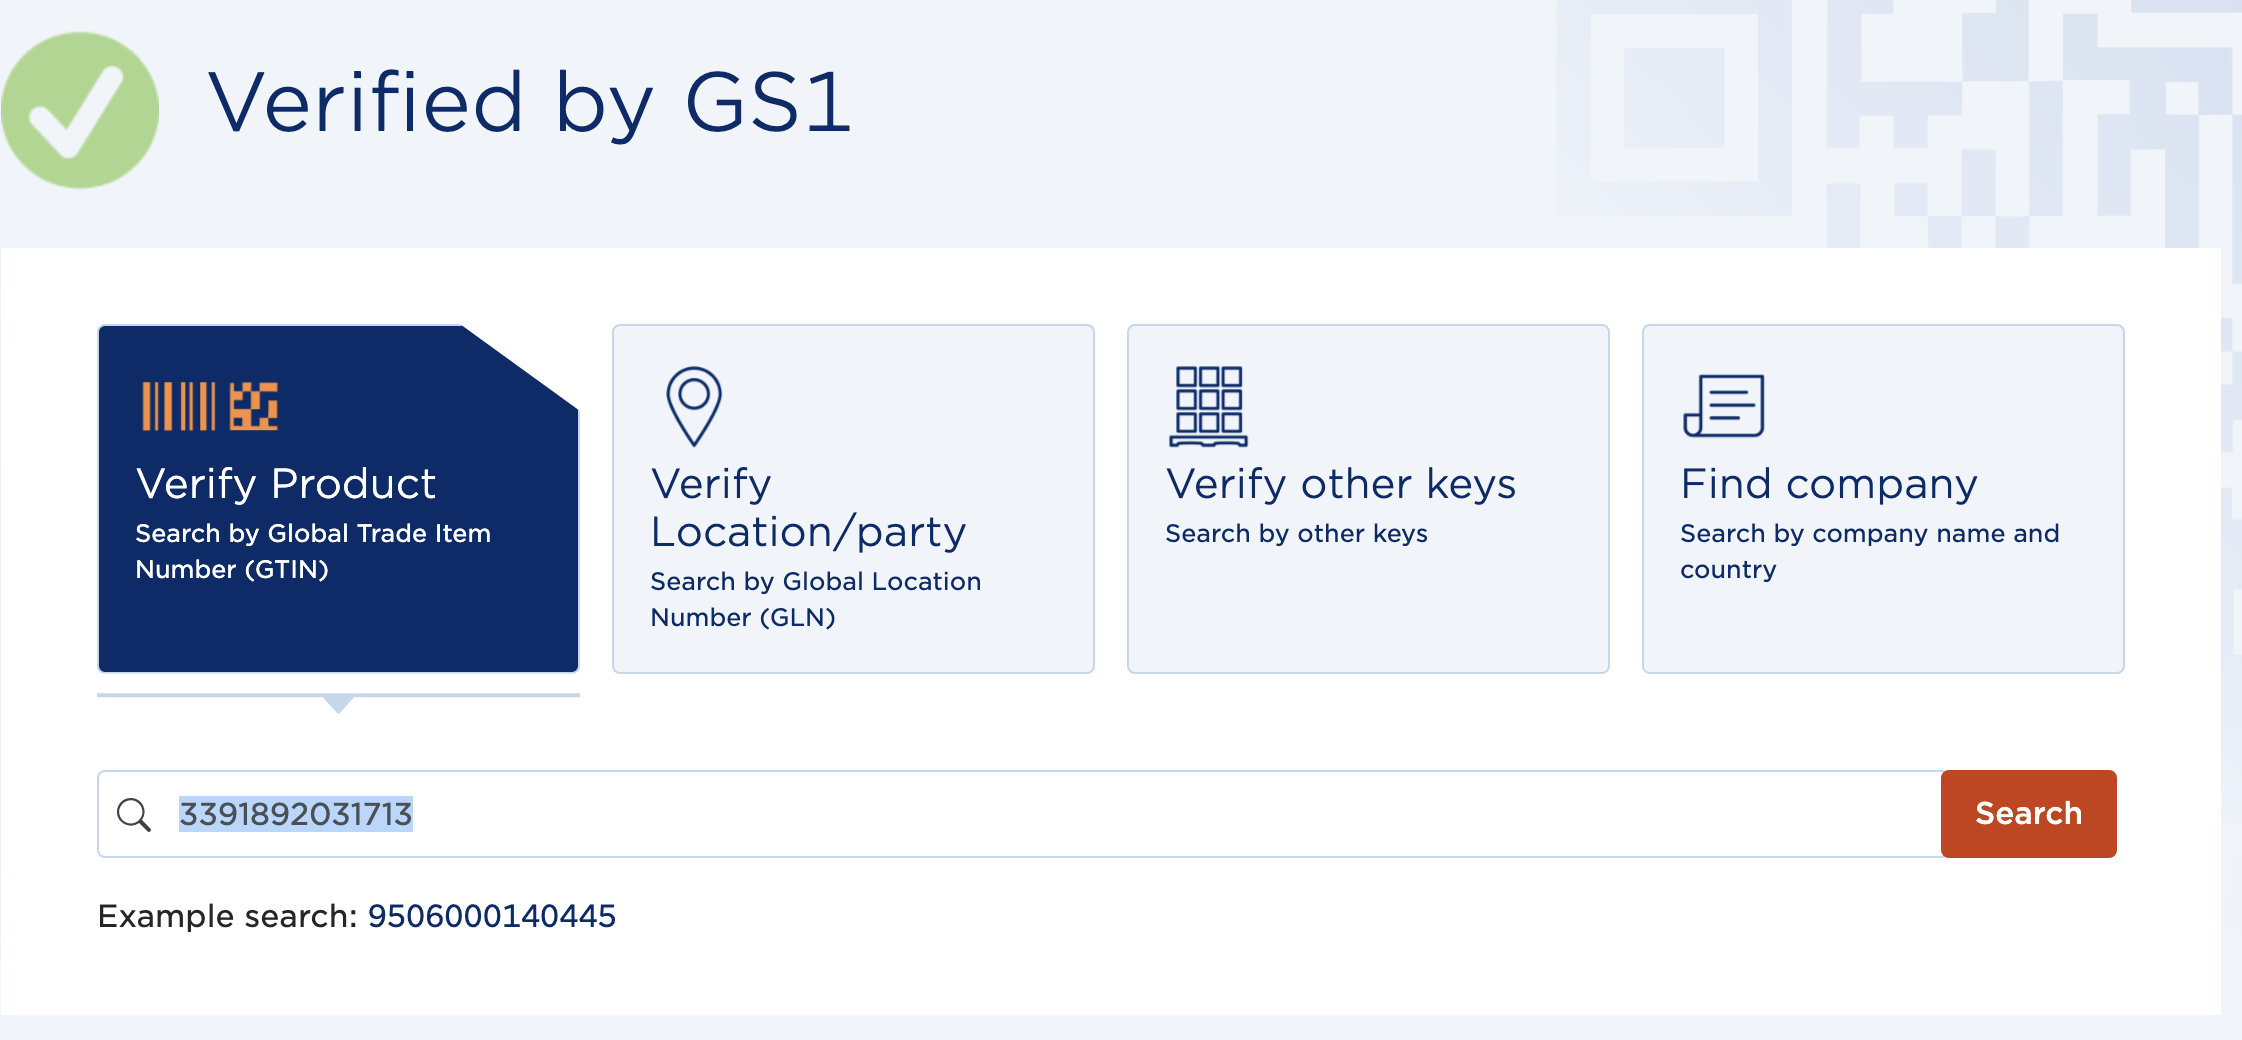
Task: Click the orange Search button
Action: [x=2028, y=814]
